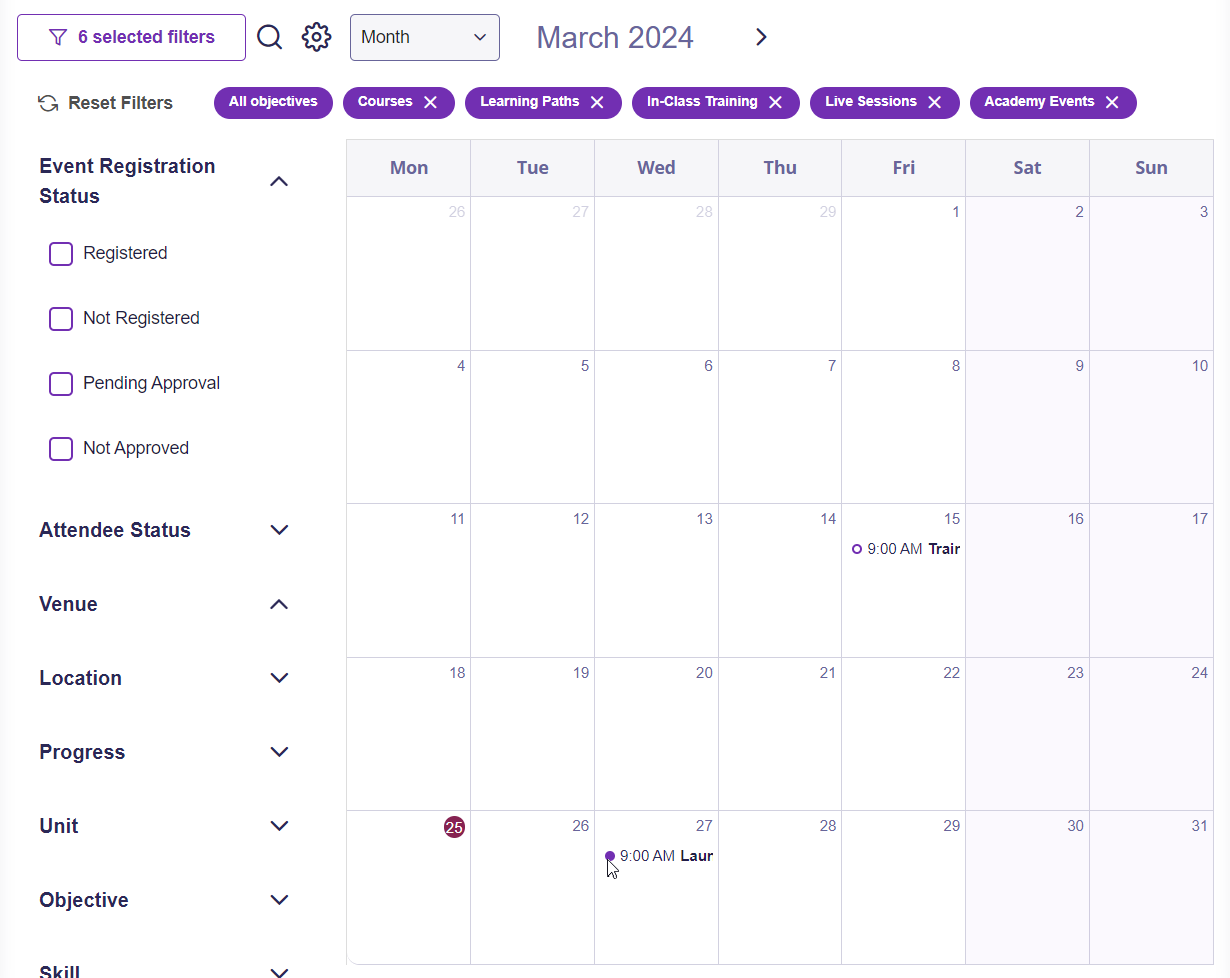The height and width of the screenshot is (978, 1230).
Task: Select today's date badge on March 25
Action: click(455, 827)
